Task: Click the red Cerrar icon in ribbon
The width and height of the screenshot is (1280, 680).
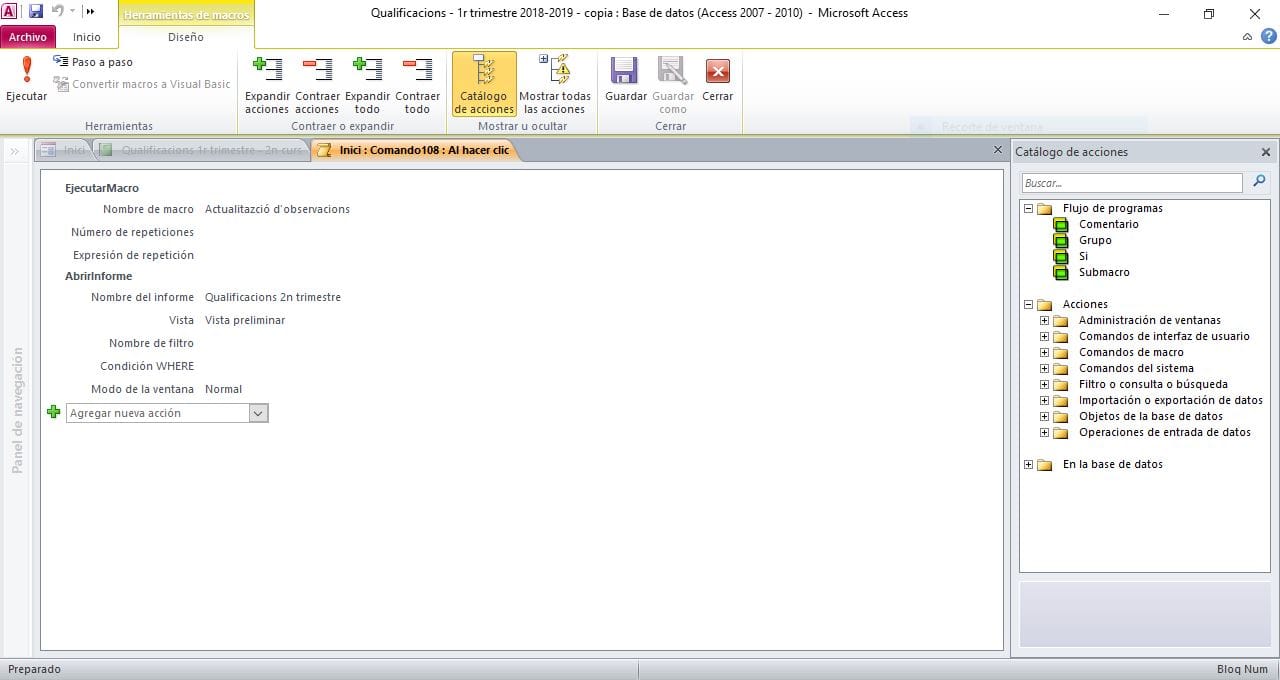Action: (x=717, y=71)
